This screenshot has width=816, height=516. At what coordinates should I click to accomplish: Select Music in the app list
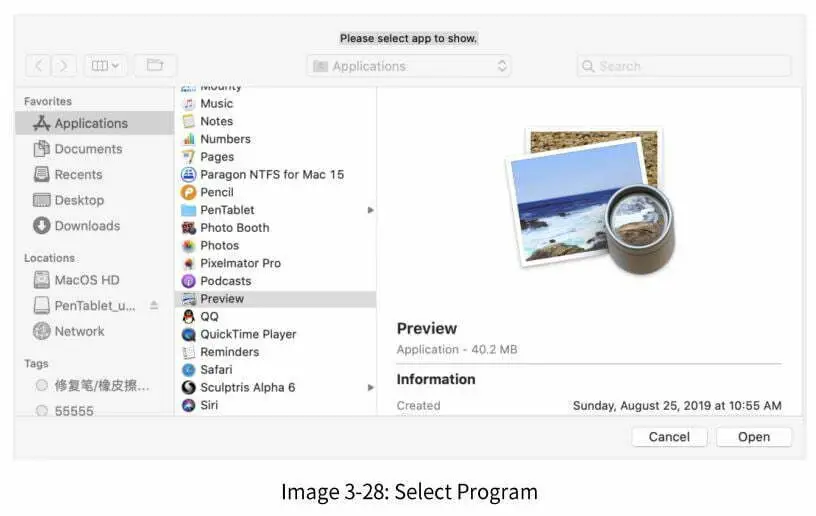(216, 104)
